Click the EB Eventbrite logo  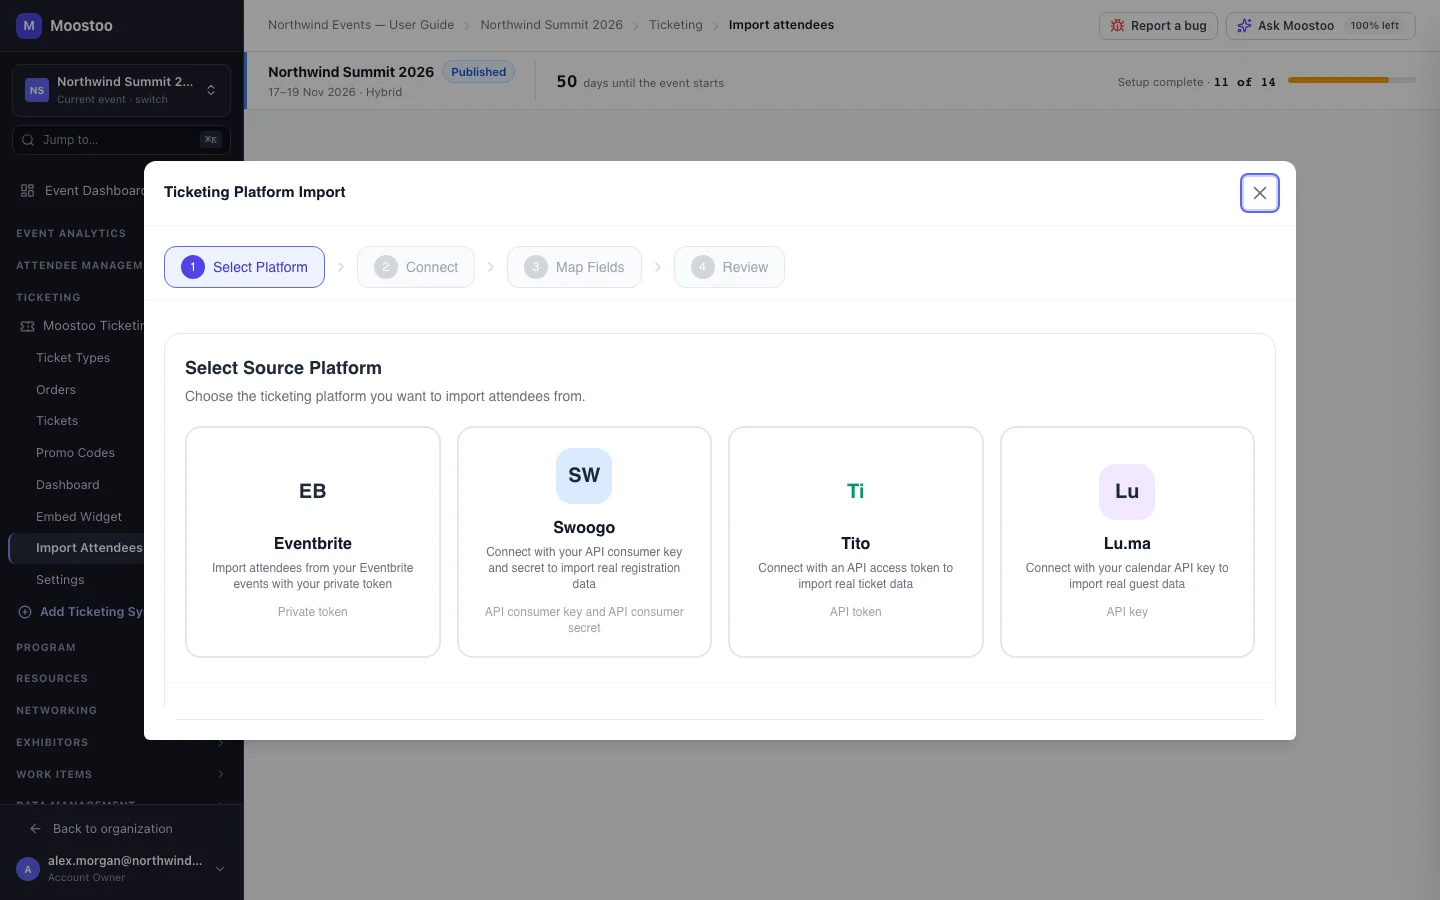tap(313, 491)
